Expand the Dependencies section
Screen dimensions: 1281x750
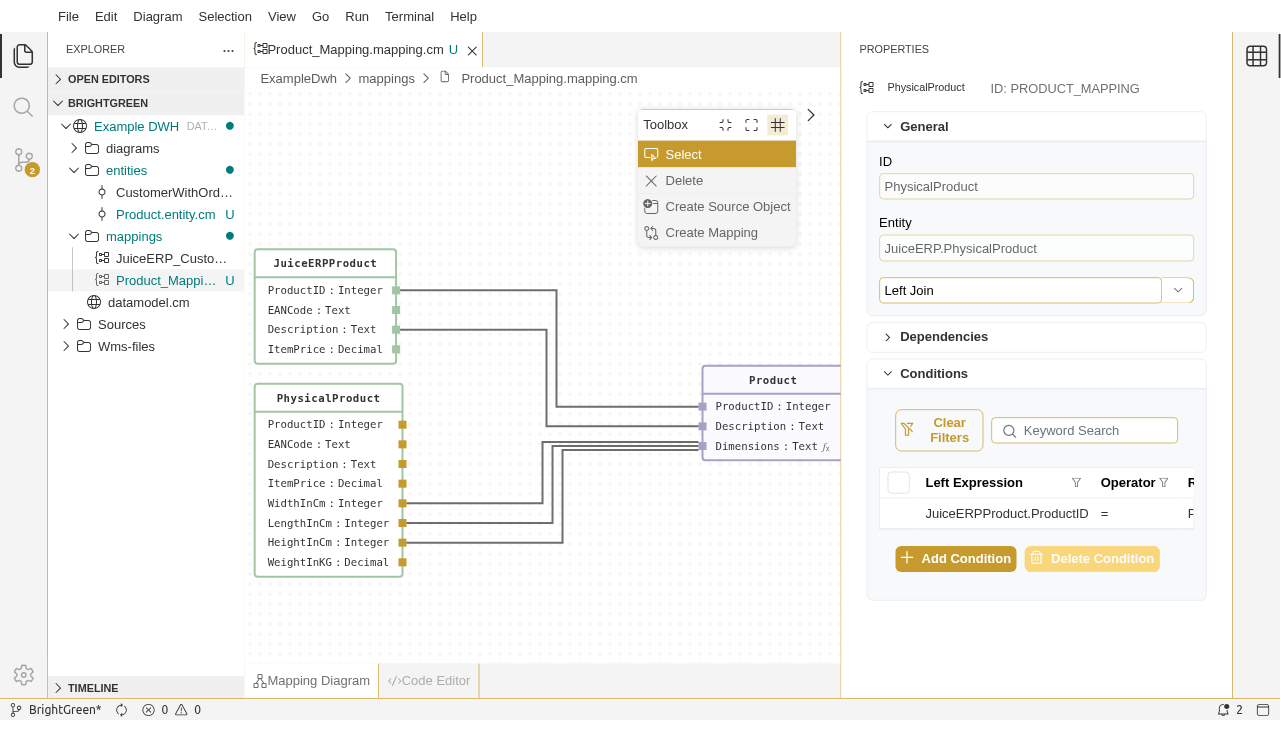coord(943,337)
